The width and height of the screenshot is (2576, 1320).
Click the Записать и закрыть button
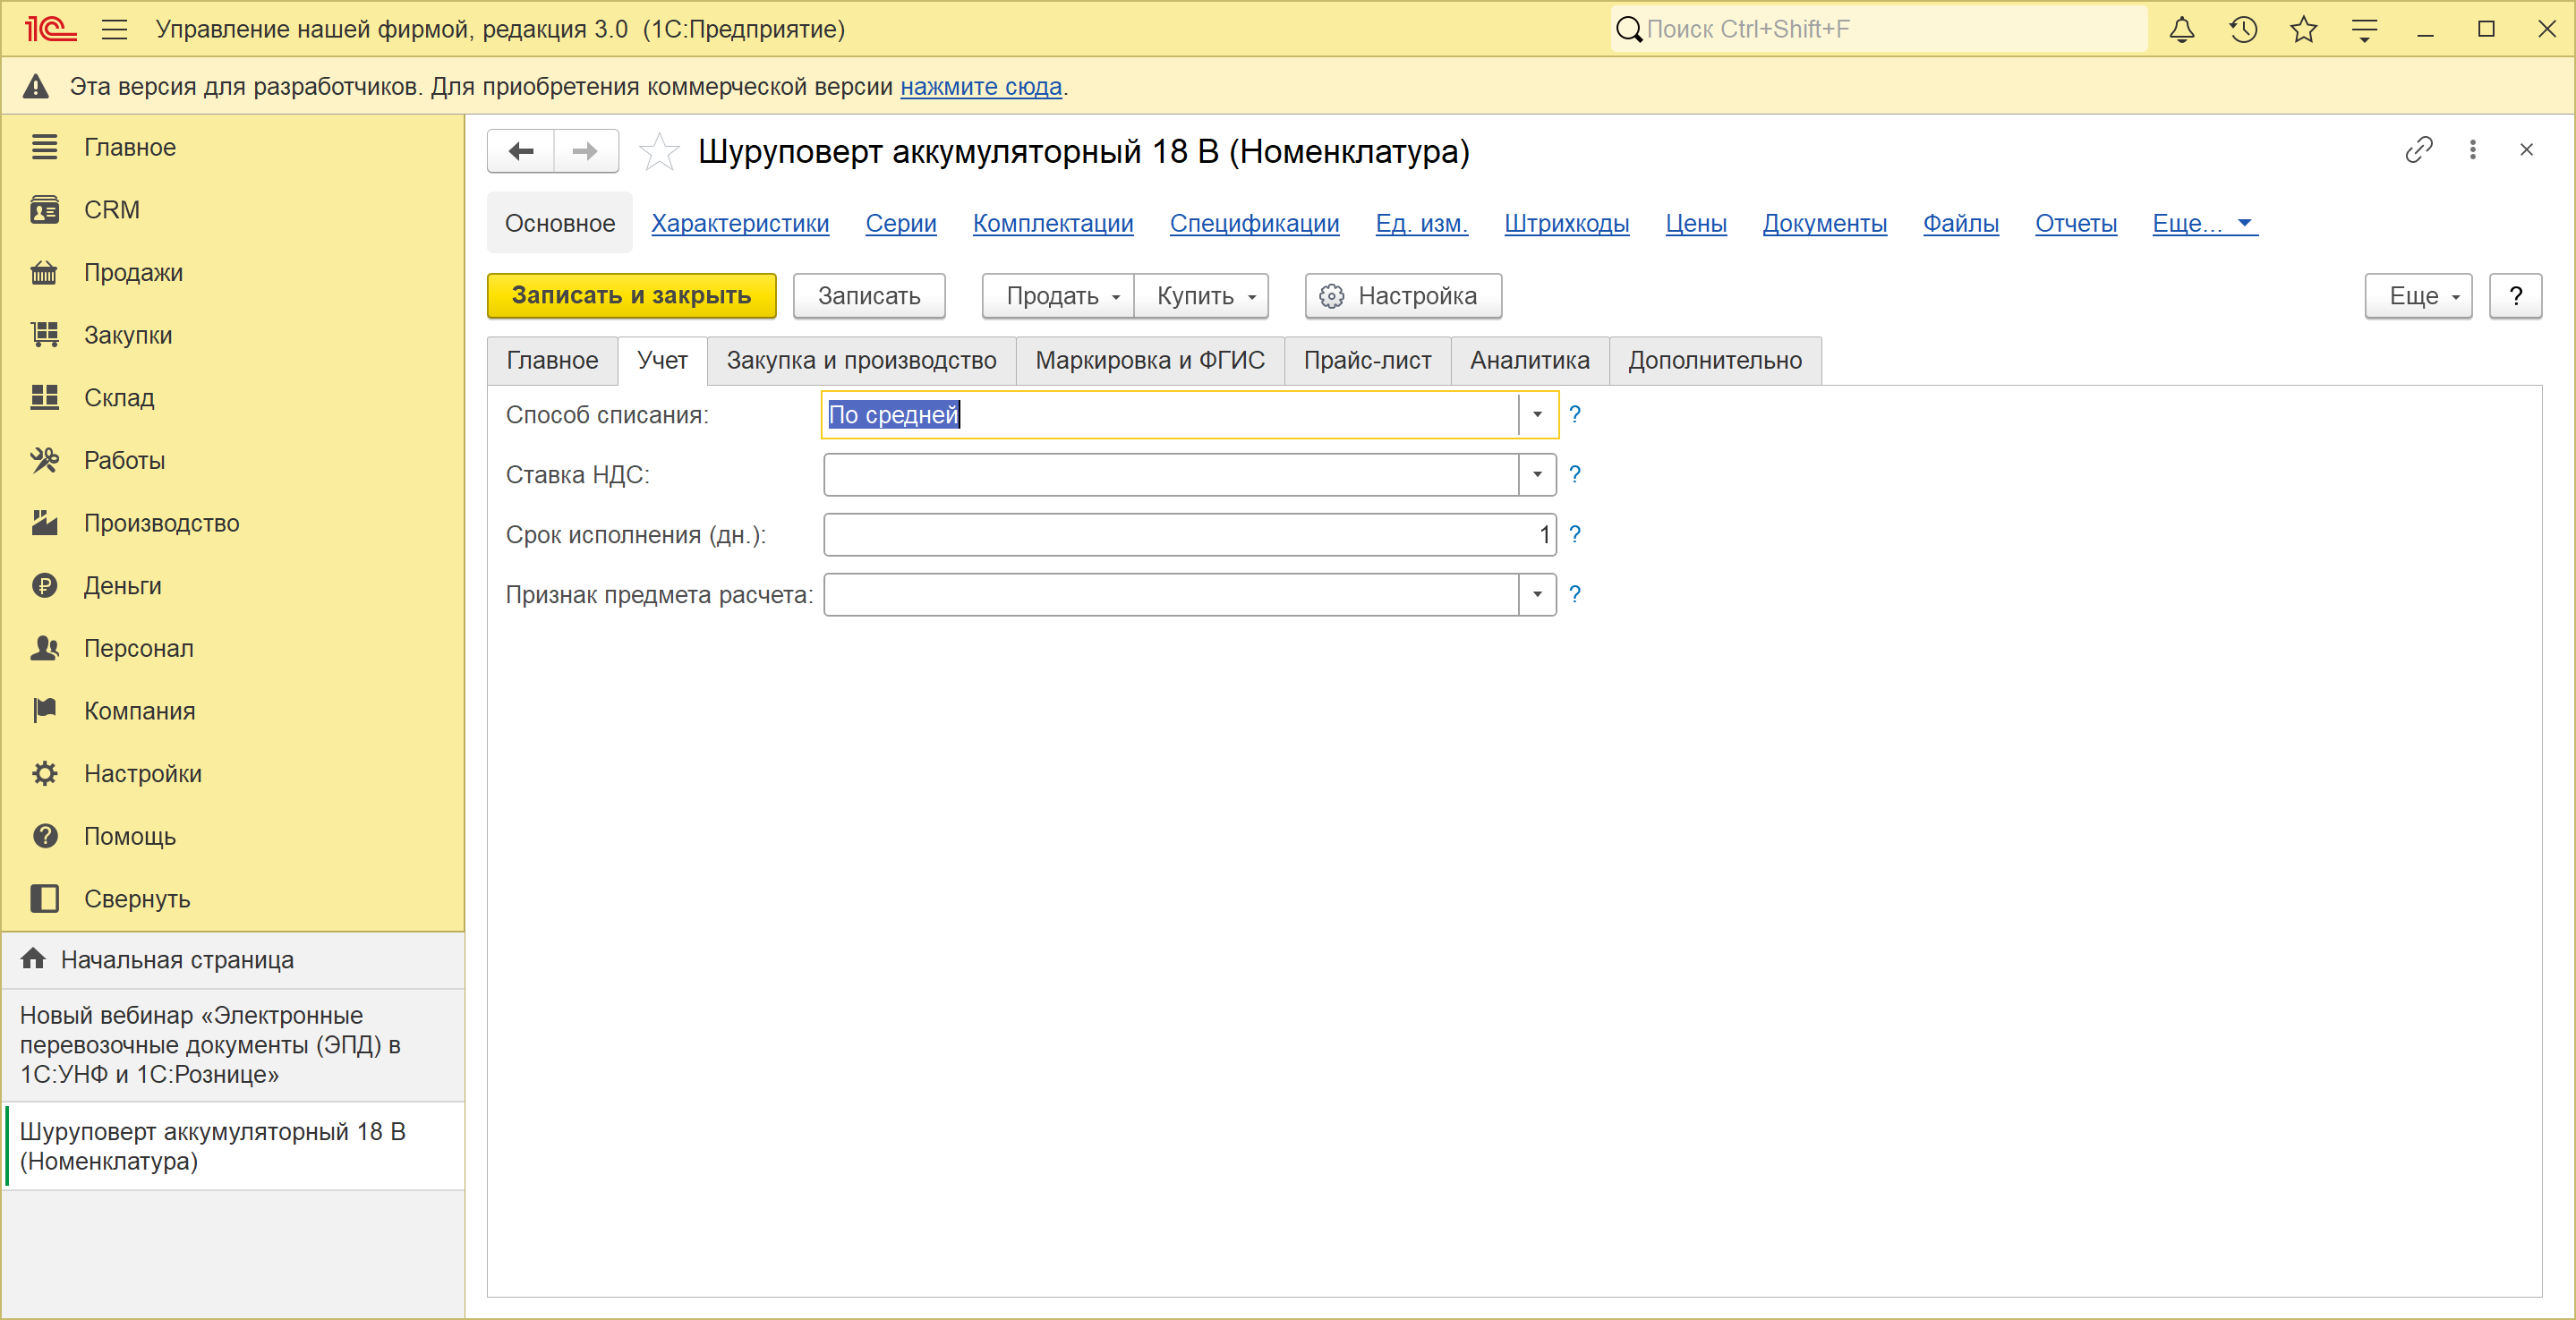[631, 296]
